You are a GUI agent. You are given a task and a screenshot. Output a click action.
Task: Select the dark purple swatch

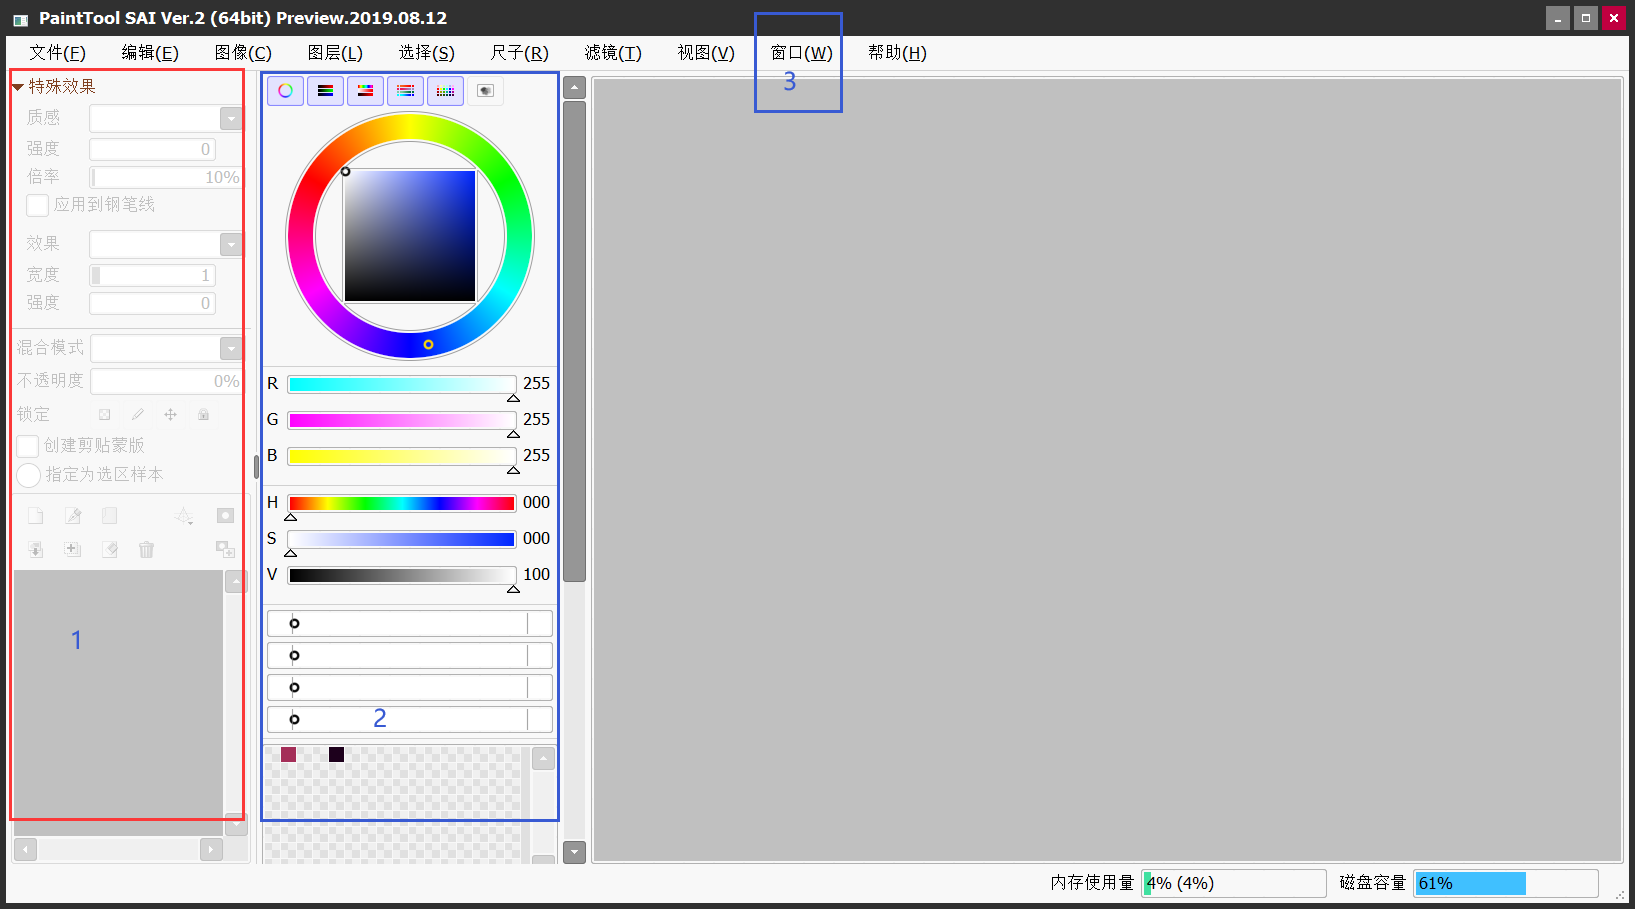[x=336, y=754]
